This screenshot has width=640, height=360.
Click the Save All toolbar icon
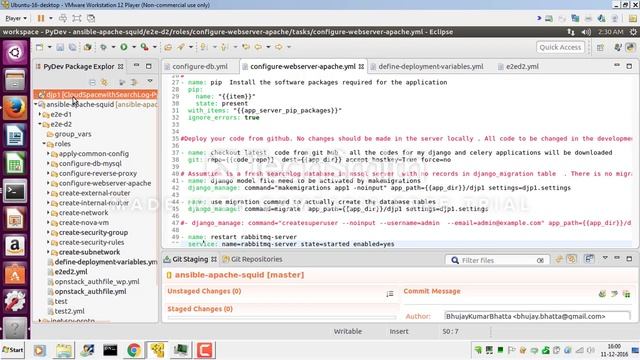(73, 47)
